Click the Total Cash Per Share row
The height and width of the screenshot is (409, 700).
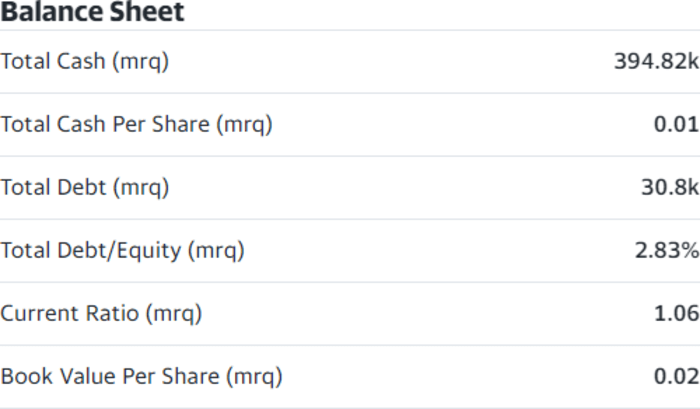[x=350, y=125]
